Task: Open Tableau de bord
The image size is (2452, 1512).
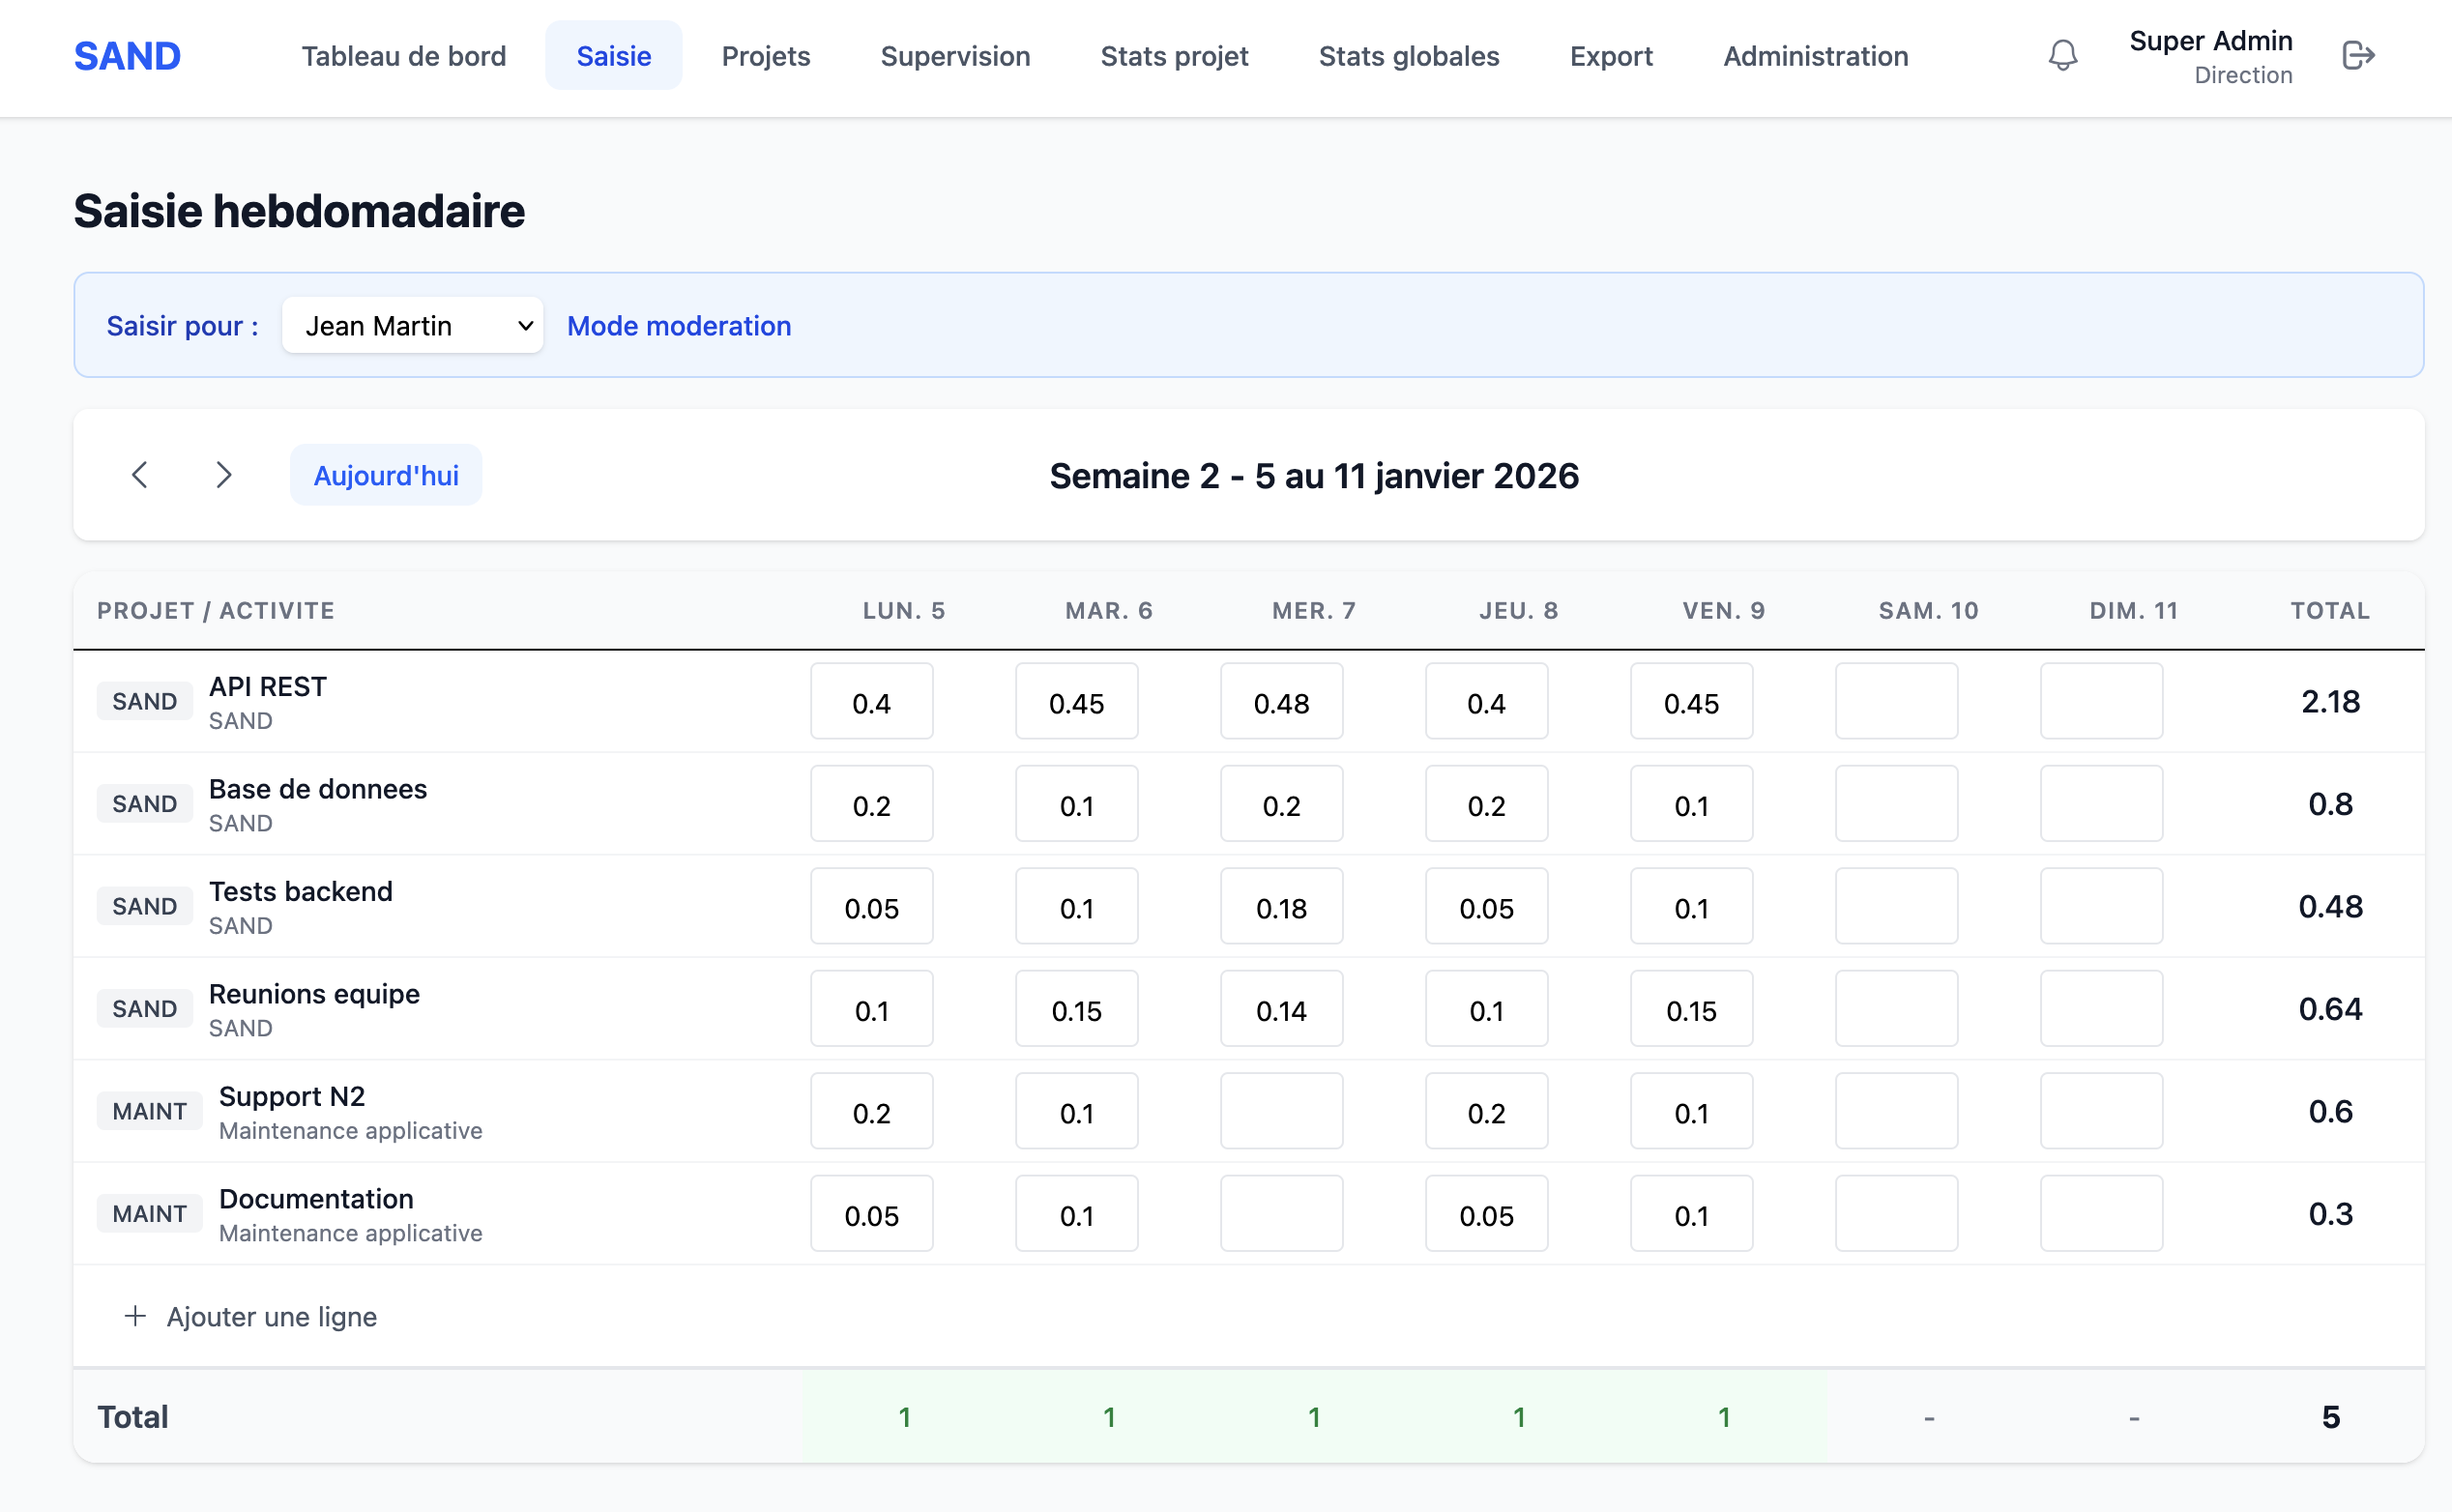Action: pos(404,56)
